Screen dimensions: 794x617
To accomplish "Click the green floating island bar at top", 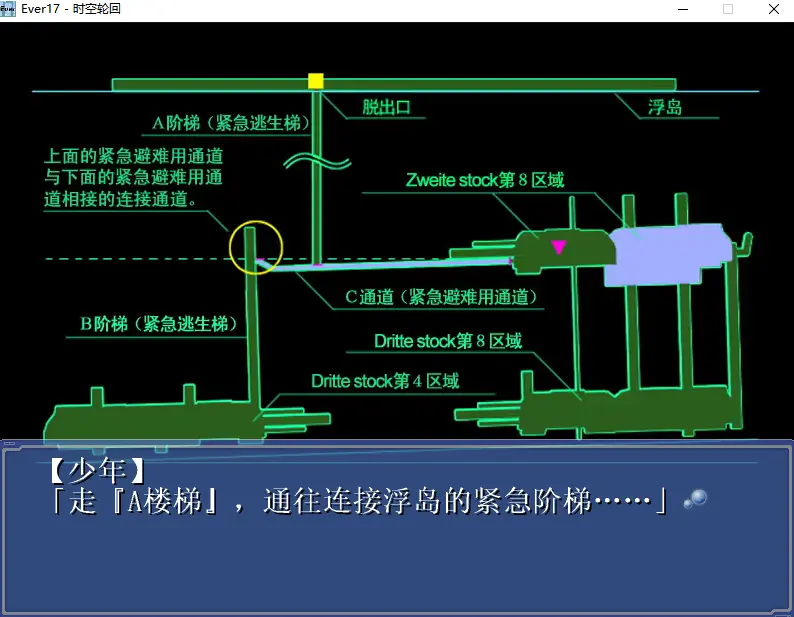I will tap(394, 84).
